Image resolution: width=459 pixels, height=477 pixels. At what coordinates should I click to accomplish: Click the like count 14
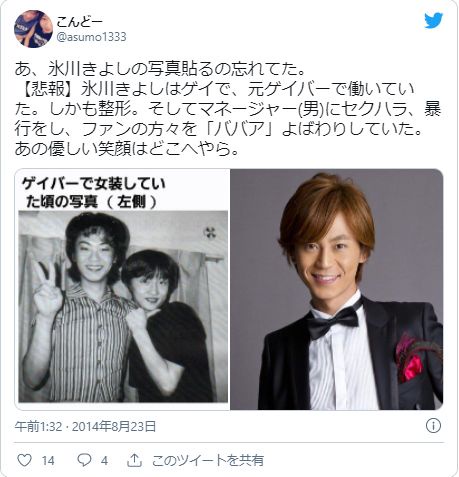click(x=48, y=461)
